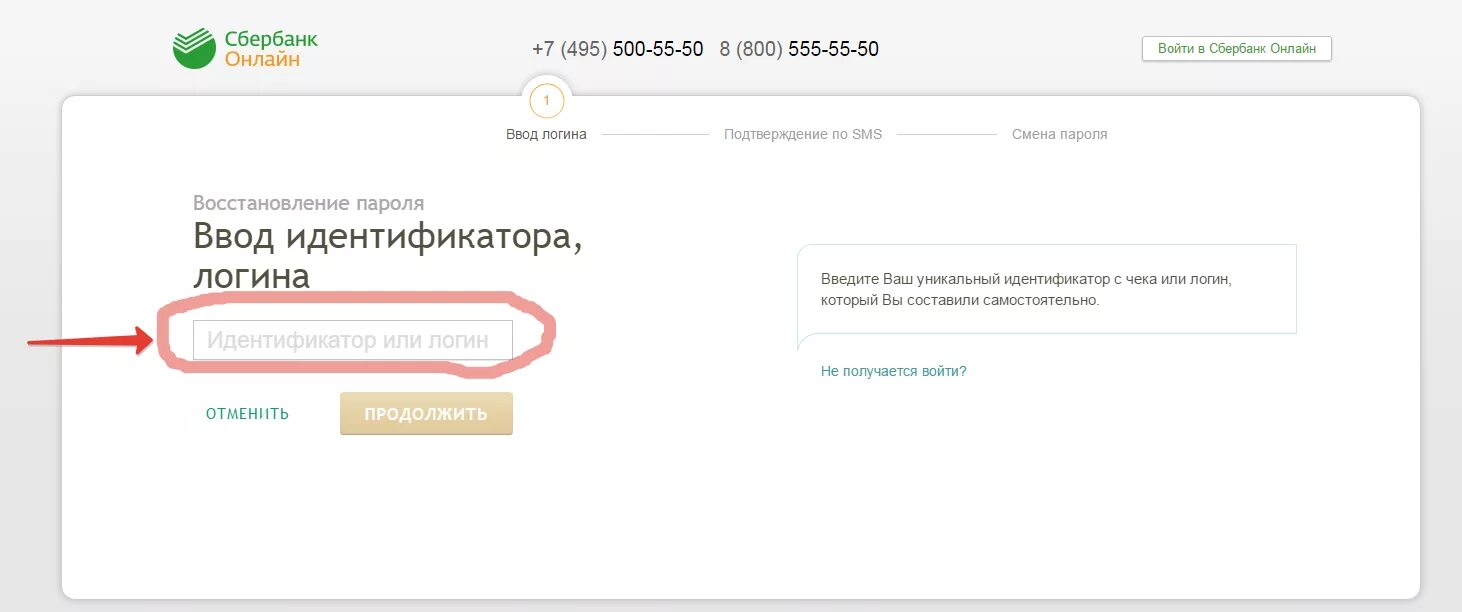Viewport: 1462px width, 612px height.
Task: Cancel with the Отменить link
Action: tap(247, 414)
